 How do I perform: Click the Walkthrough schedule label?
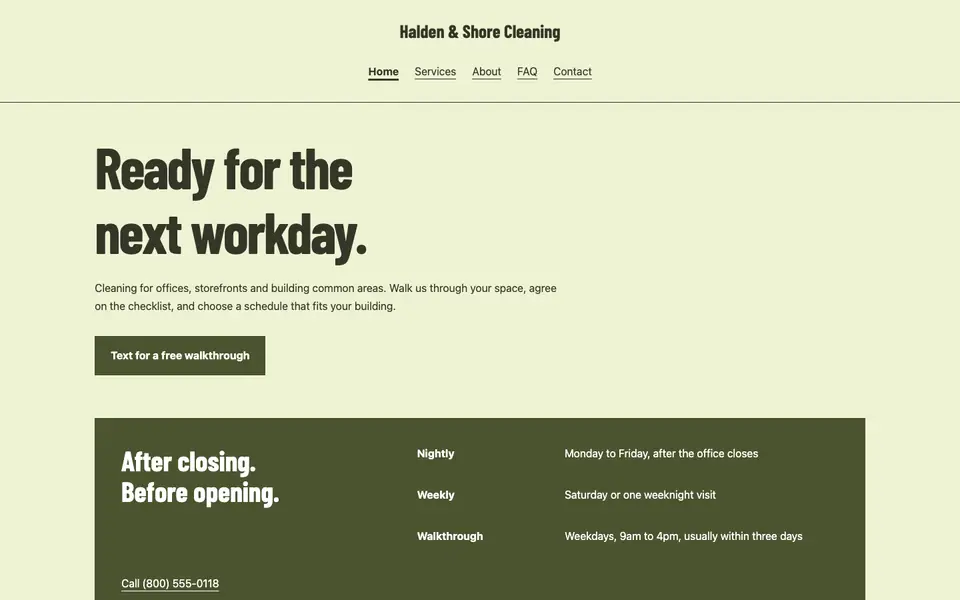(450, 536)
